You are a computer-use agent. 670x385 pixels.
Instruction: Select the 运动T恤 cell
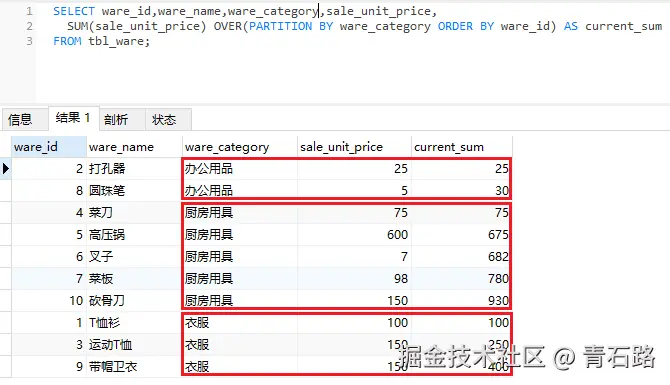click(x=135, y=344)
